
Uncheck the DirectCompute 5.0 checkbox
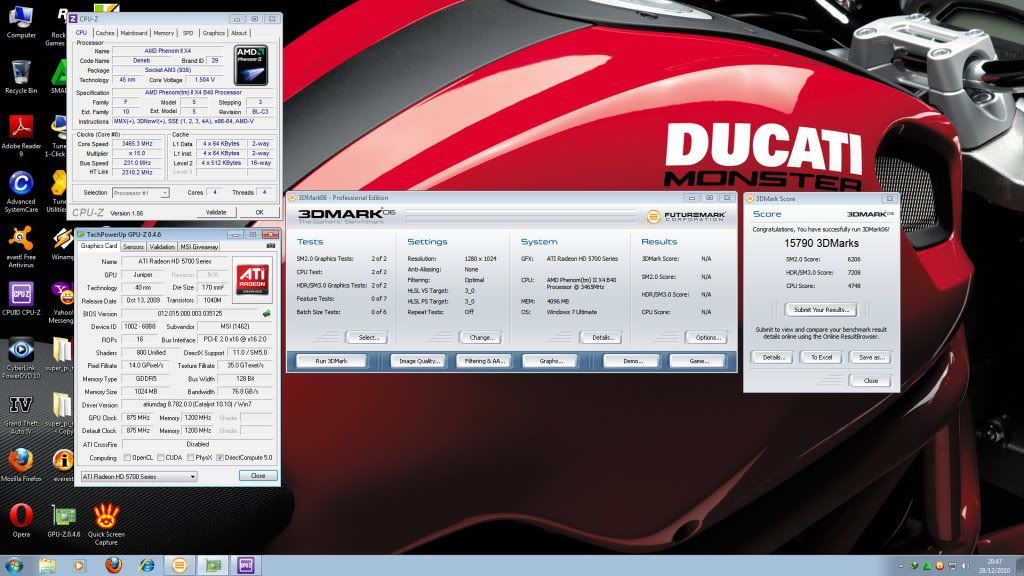tap(220, 458)
